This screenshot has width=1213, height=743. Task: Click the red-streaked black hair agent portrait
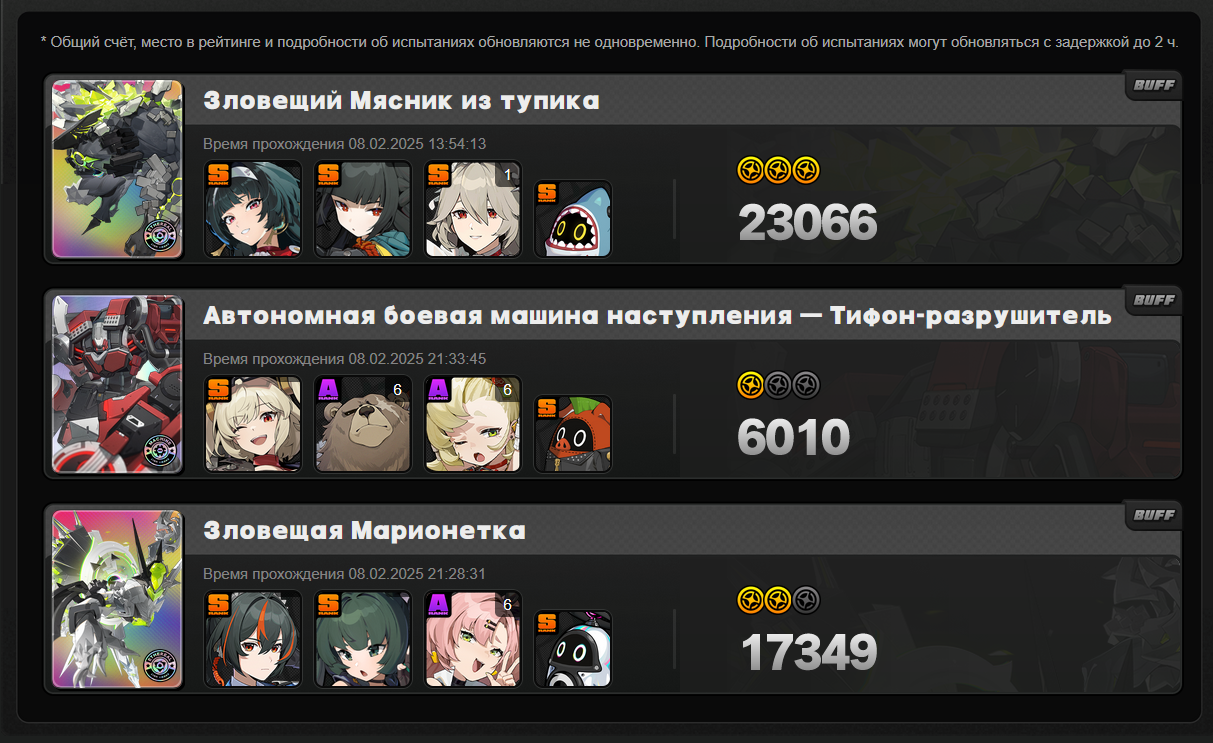tap(253, 639)
